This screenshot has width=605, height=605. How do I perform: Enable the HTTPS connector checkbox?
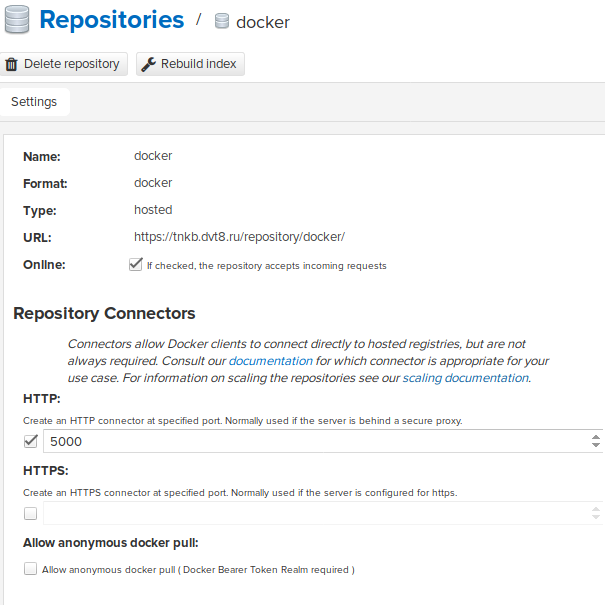click(x=30, y=513)
